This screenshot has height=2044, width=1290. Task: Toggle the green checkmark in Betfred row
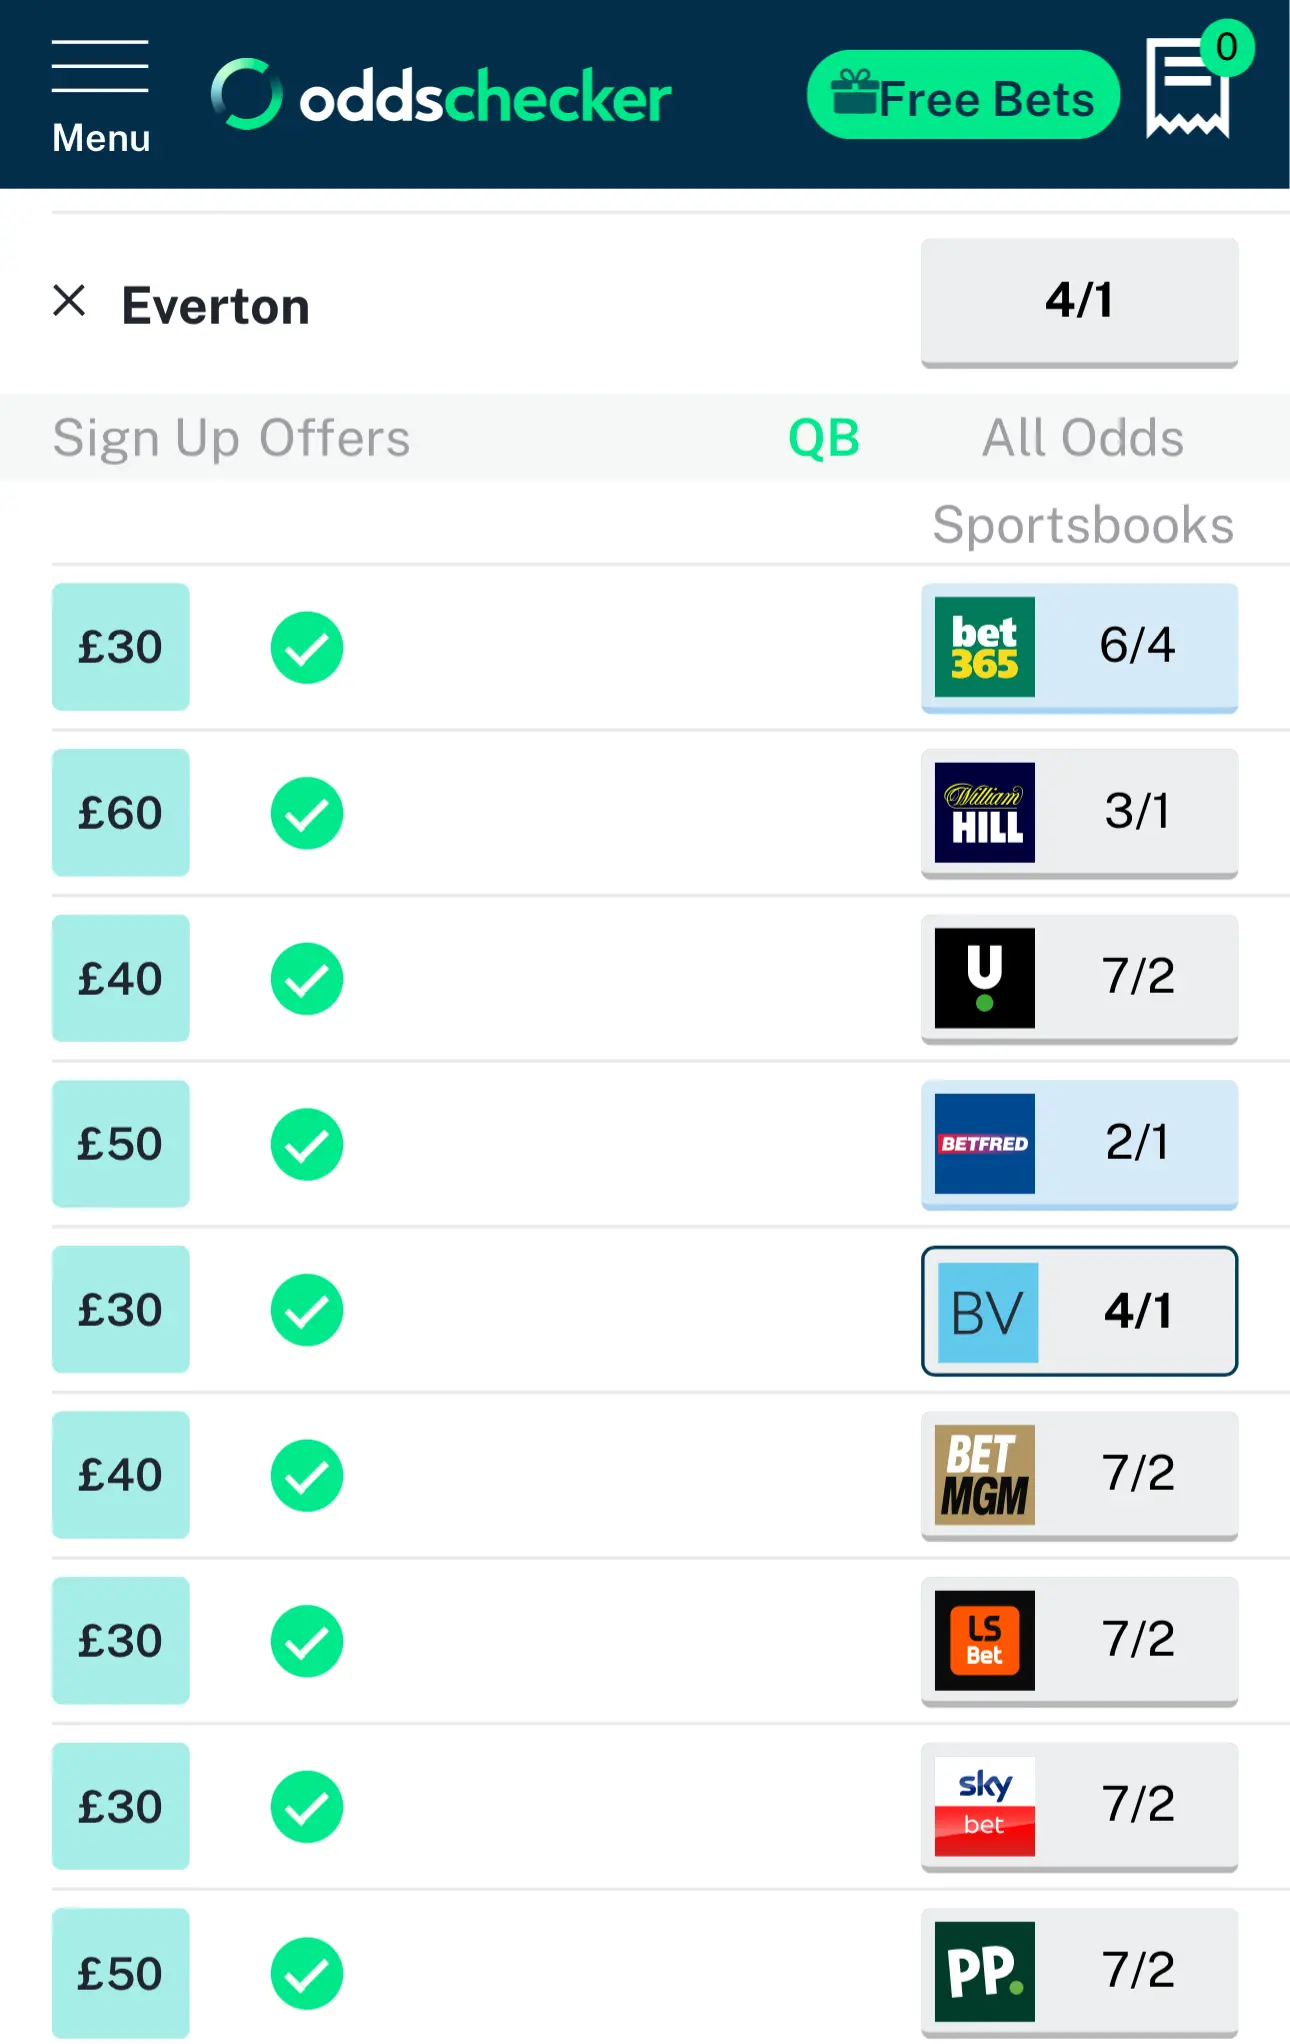307,1144
